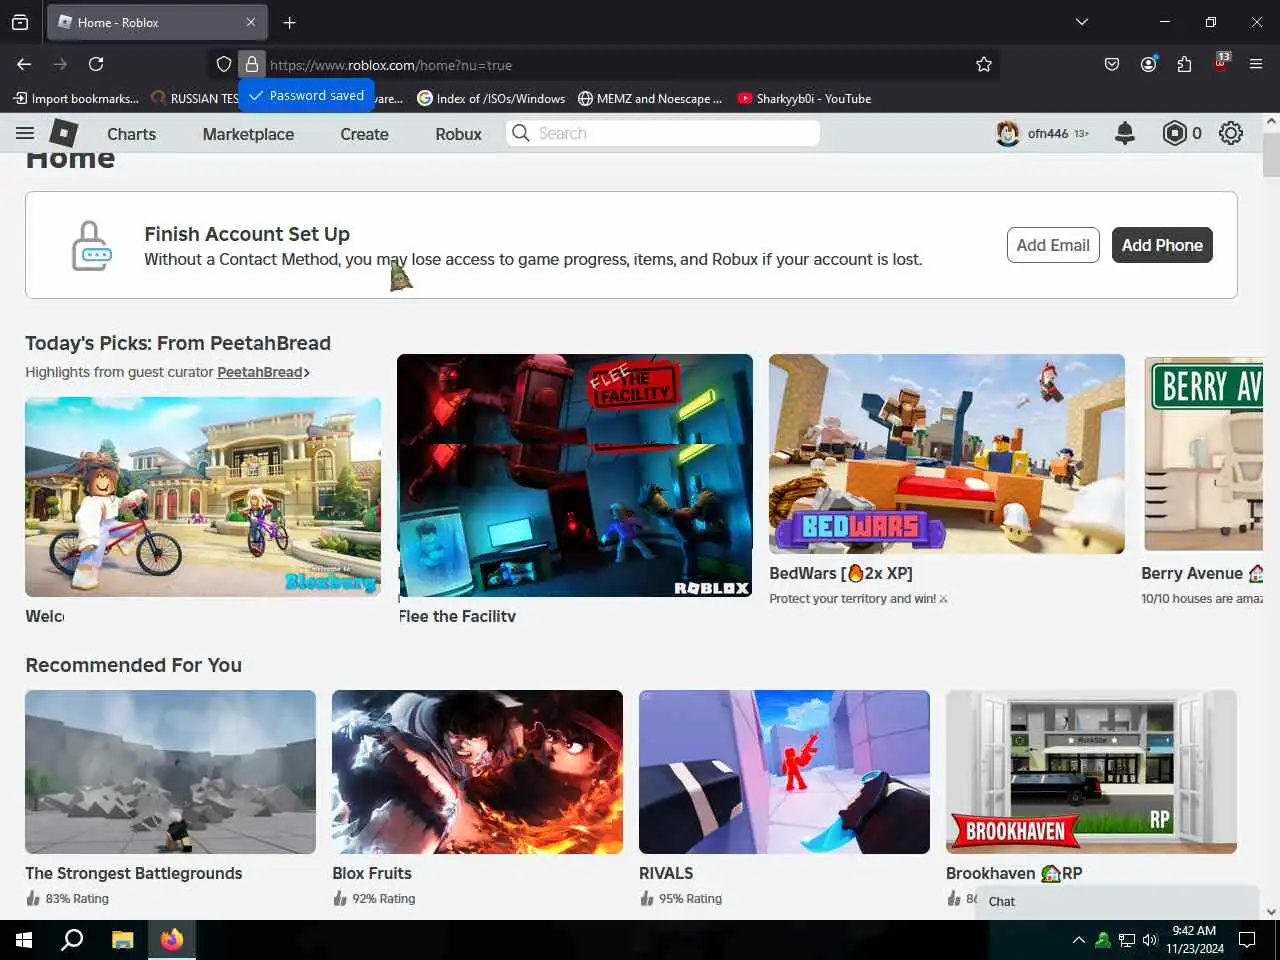Open the Roblox hamburger navigation menu

25,133
